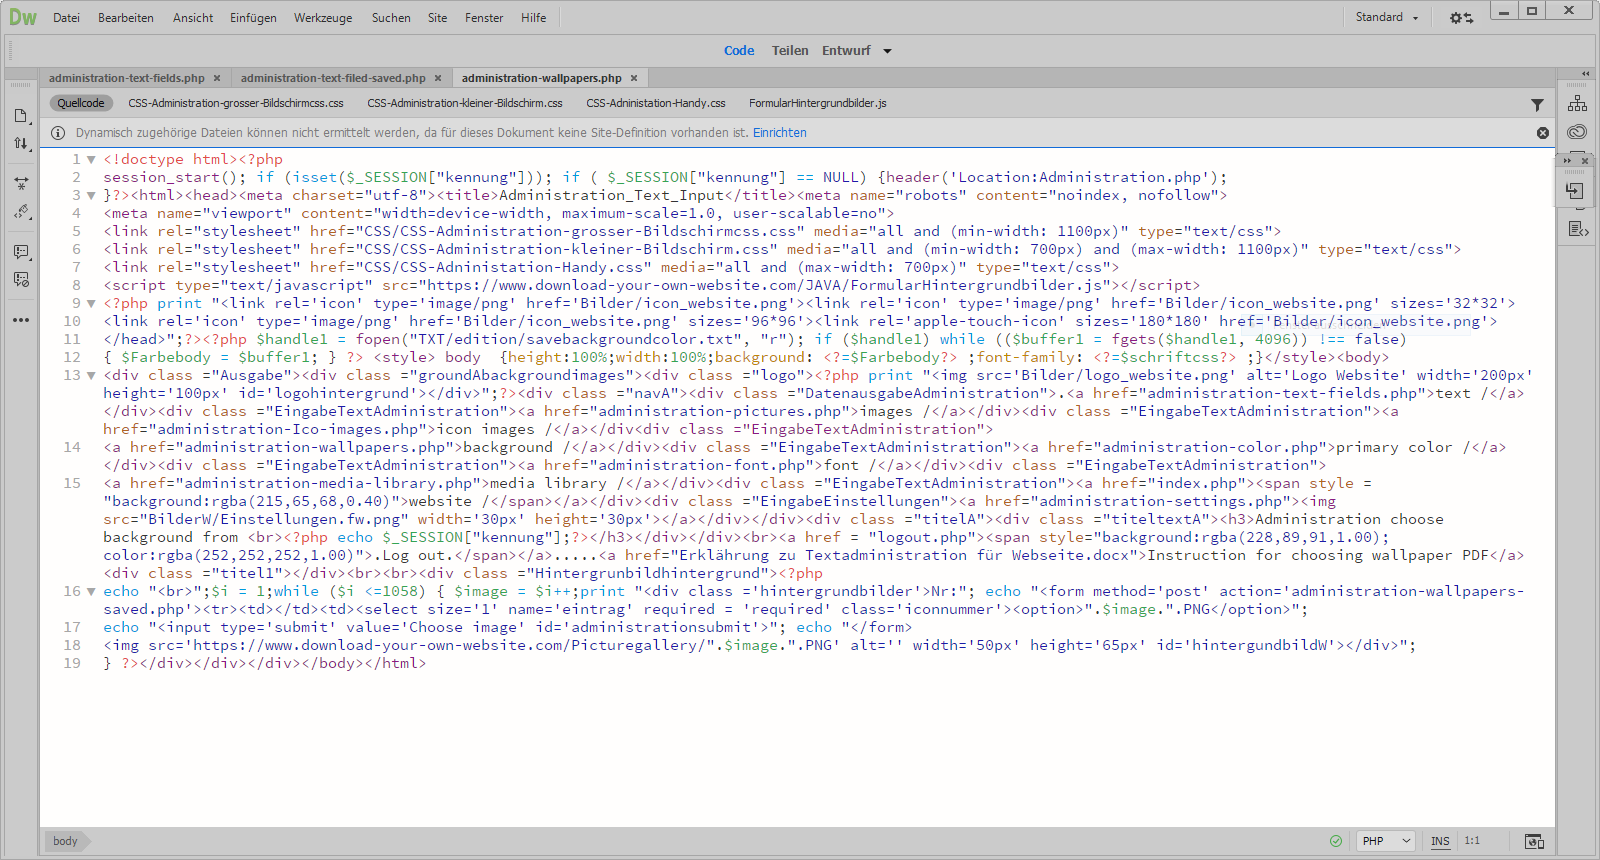Open the real-time preview browser icon

click(x=1534, y=841)
